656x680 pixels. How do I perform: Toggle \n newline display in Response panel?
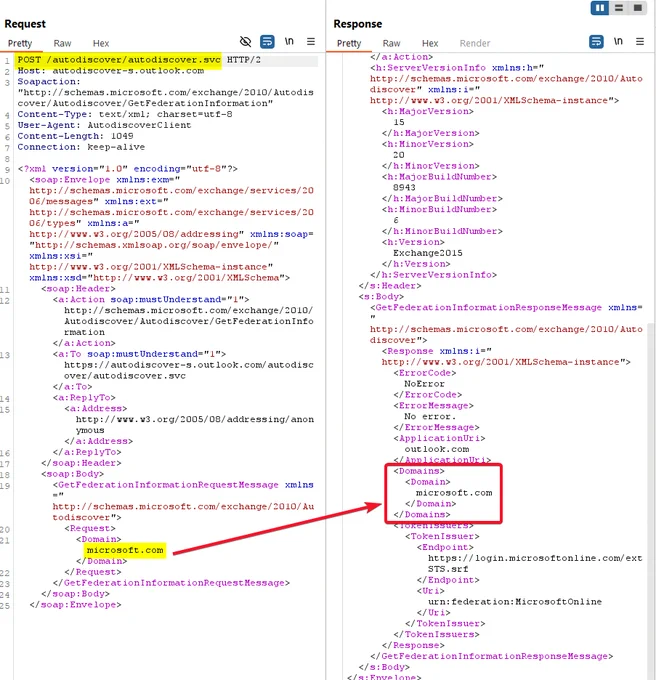[618, 41]
